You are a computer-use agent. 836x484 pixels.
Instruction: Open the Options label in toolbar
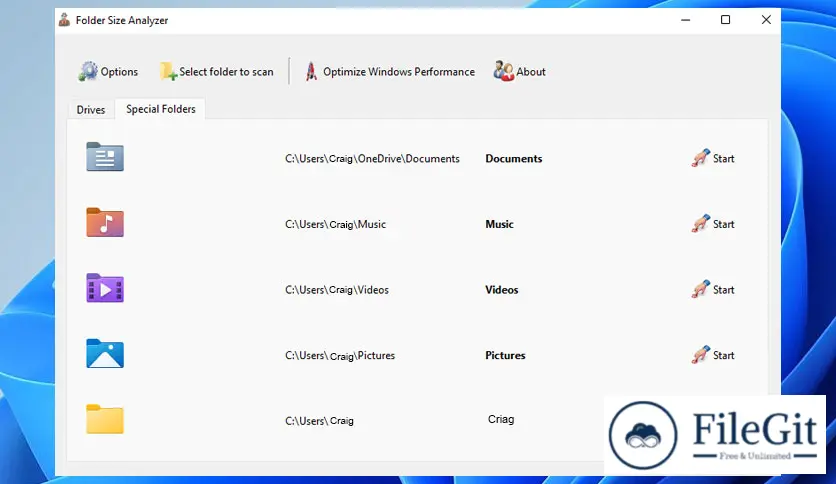pyautogui.click(x=119, y=71)
